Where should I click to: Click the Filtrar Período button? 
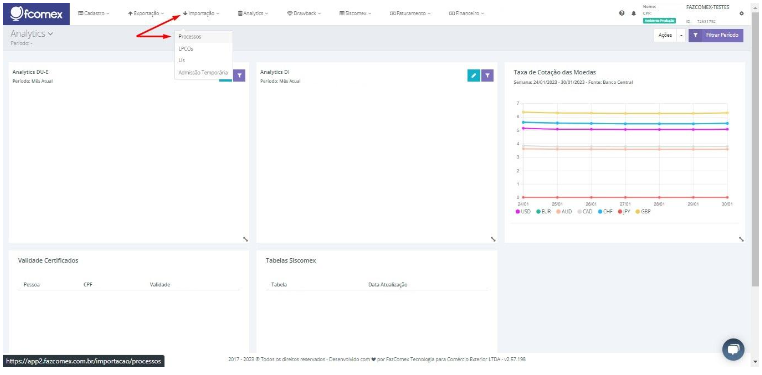716,35
